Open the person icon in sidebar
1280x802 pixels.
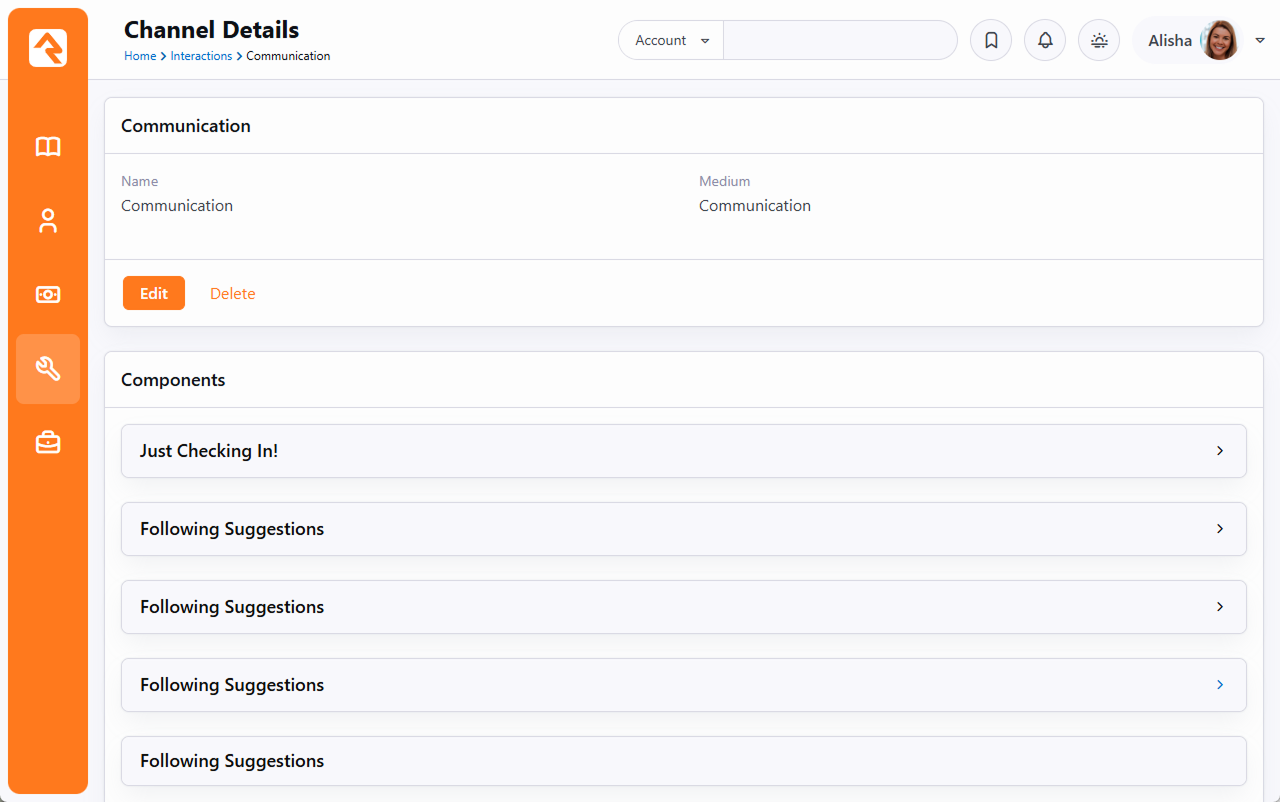48,221
